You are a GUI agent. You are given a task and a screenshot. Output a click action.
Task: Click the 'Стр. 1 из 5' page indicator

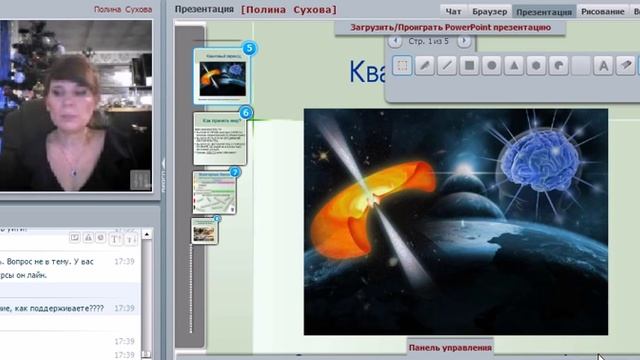428,41
